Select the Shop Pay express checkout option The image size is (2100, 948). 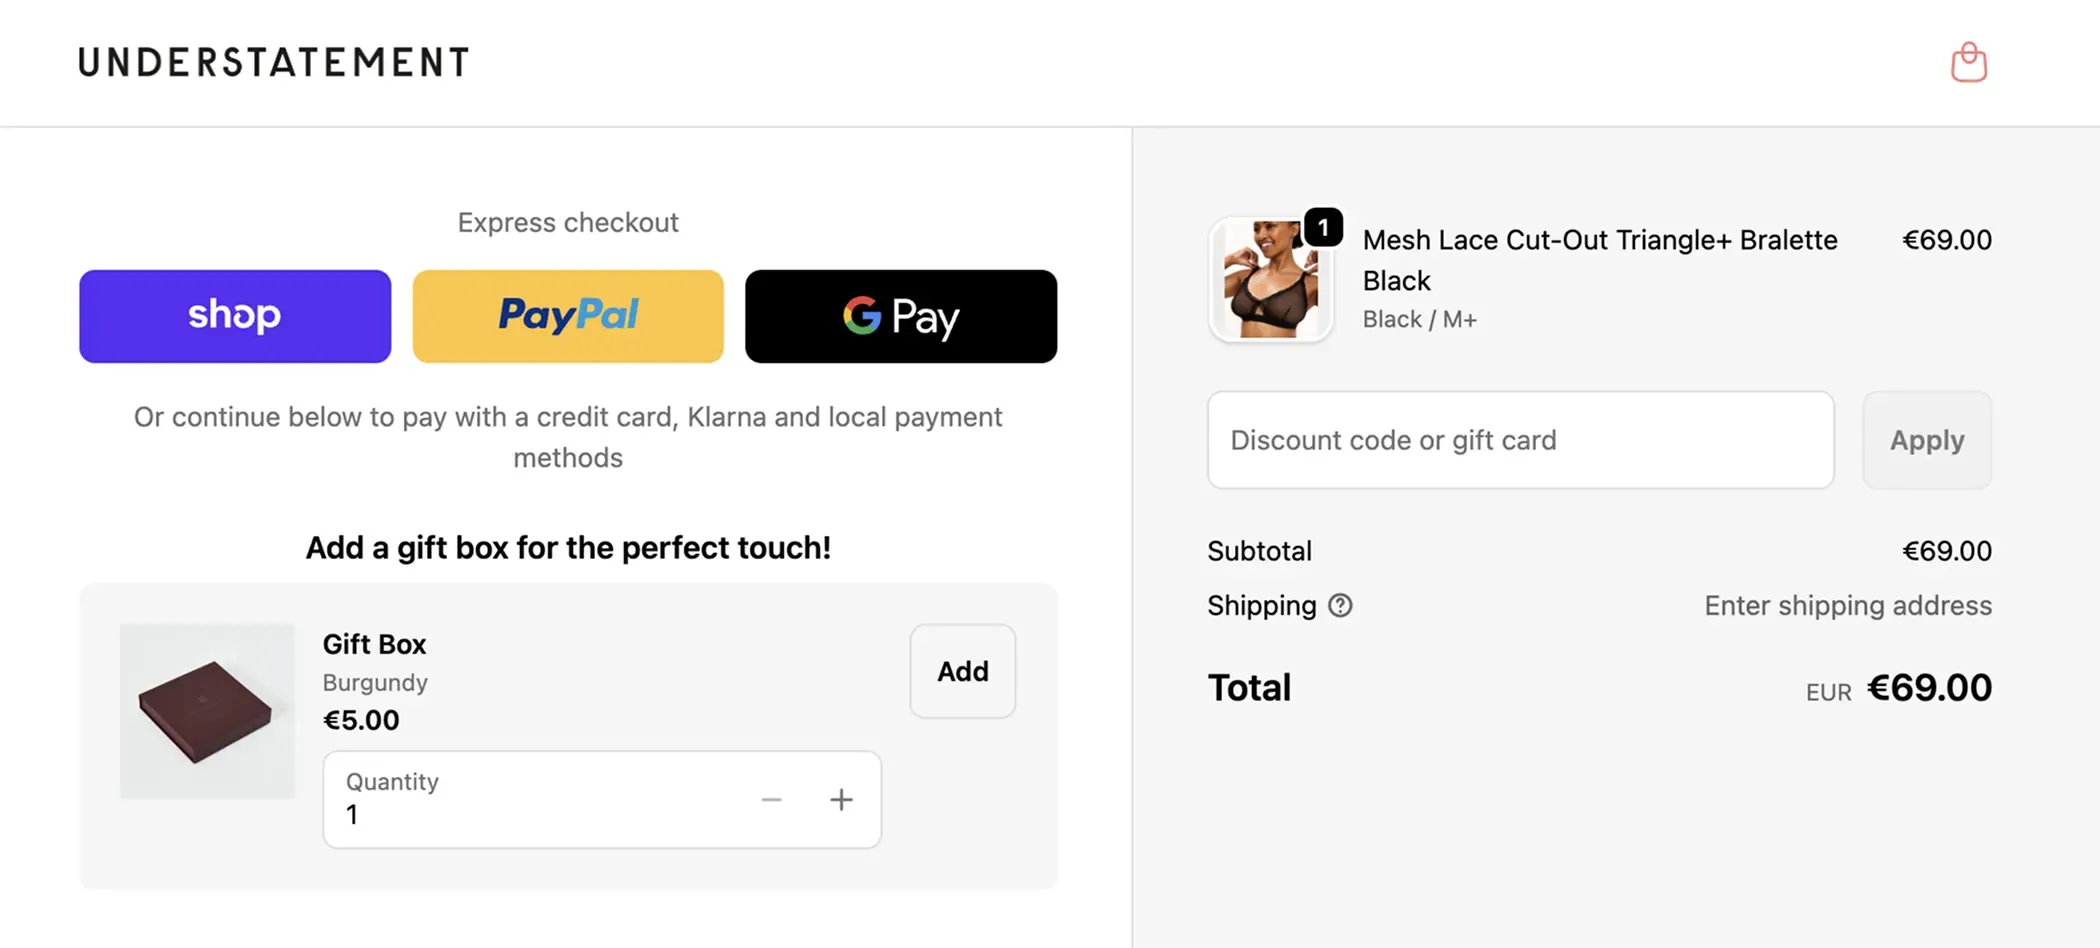click(234, 316)
